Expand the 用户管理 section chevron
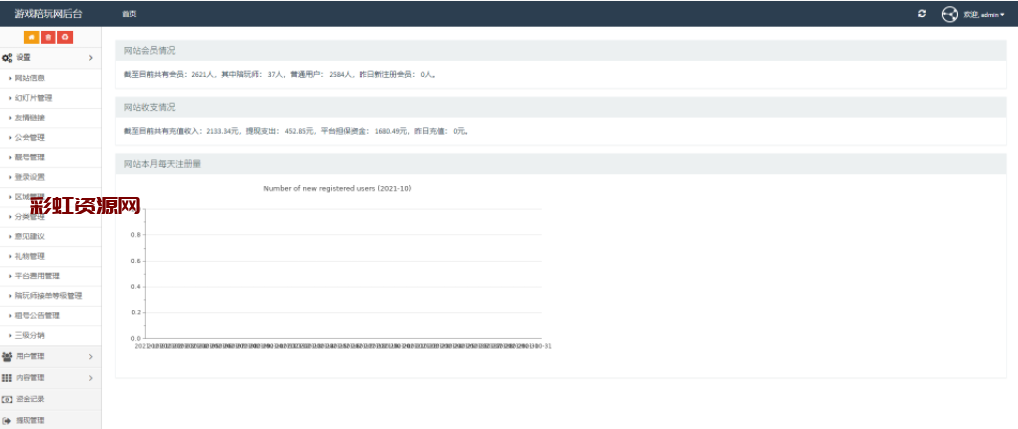 [x=90, y=356]
